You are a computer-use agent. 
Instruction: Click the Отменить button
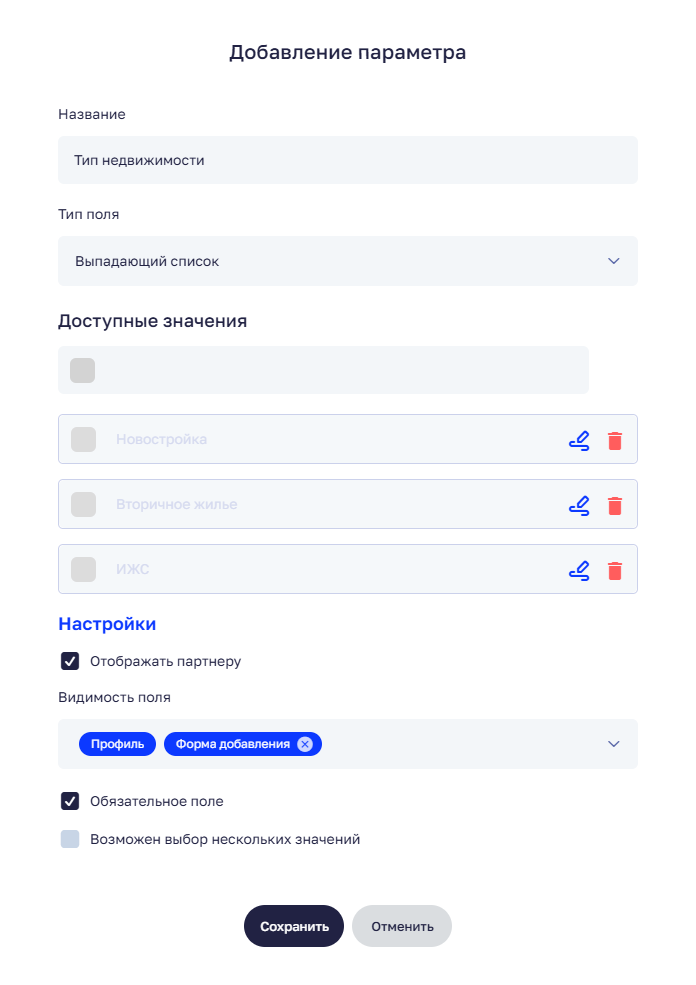[402, 926]
